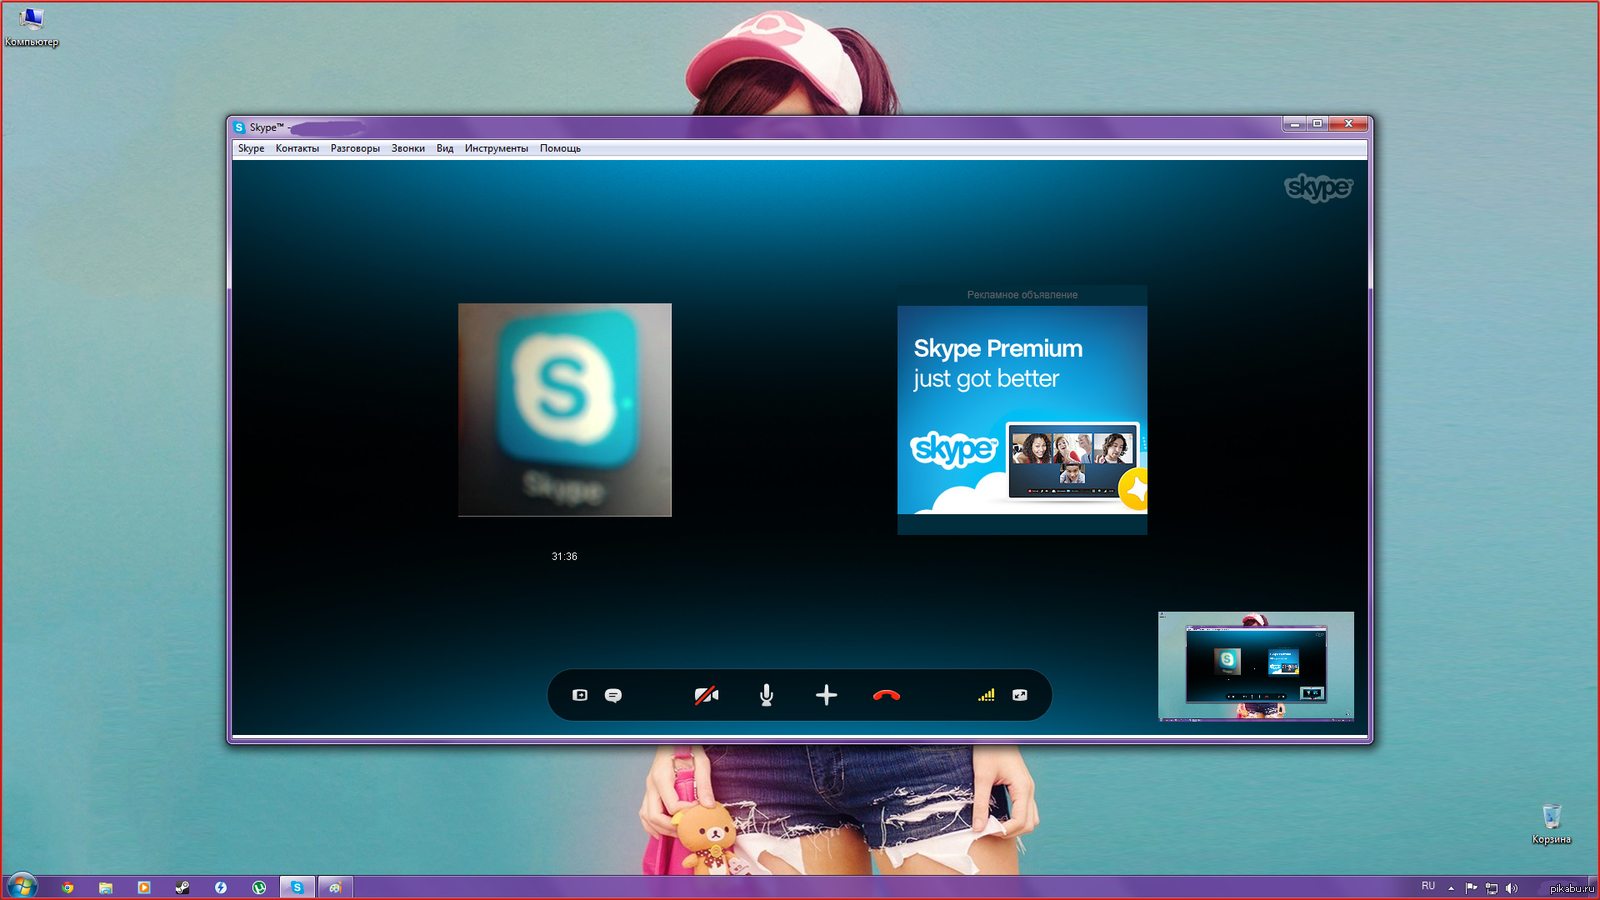This screenshot has height=900, width=1600.
Task: Expand the hidden tray icons arrow
Action: tap(1451, 888)
